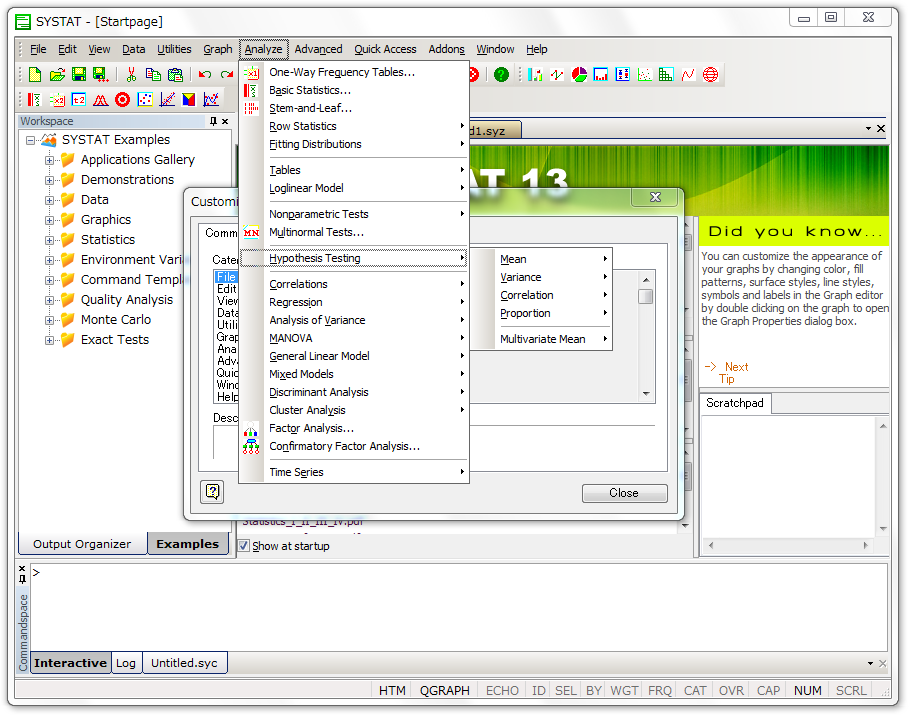Click the dotted cluster analysis icon
Viewport: 909px width, 715px height.
coord(145,100)
